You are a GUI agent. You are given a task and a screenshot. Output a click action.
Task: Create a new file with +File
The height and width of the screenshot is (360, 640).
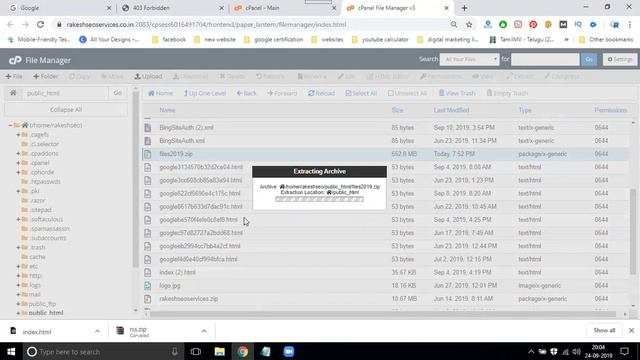14,76
